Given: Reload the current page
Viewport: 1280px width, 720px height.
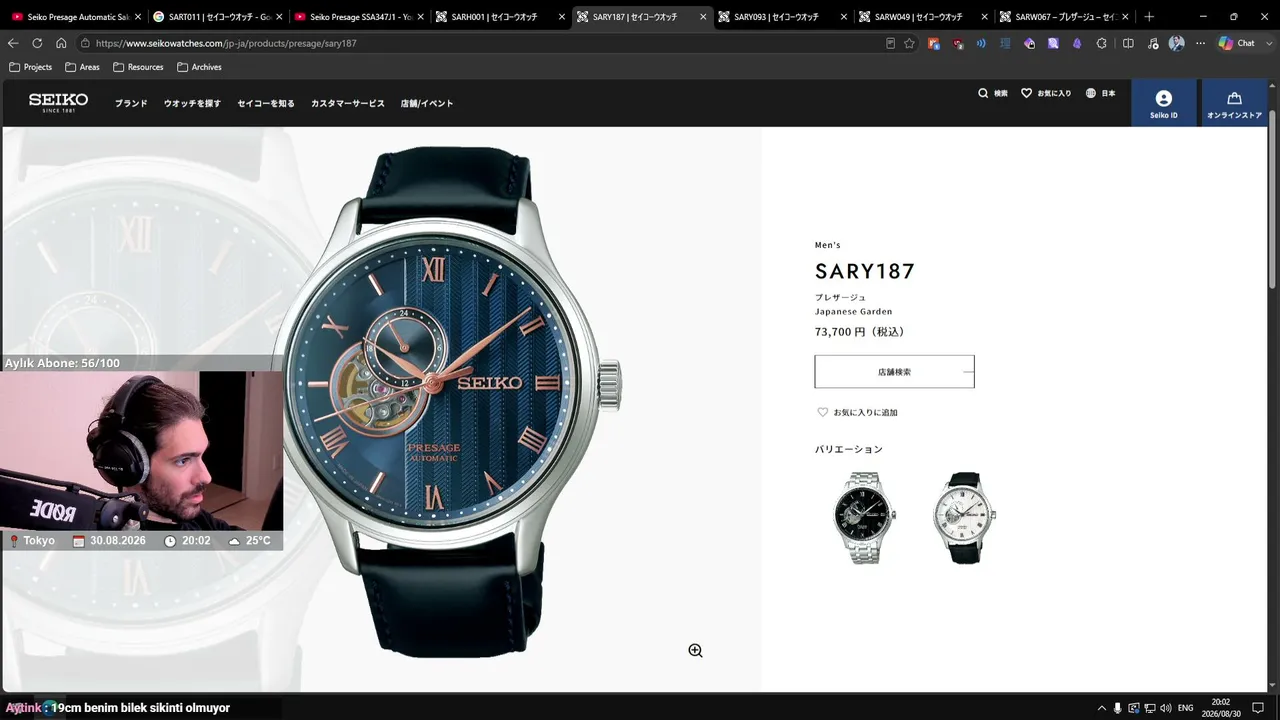Looking at the screenshot, I should (37, 43).
